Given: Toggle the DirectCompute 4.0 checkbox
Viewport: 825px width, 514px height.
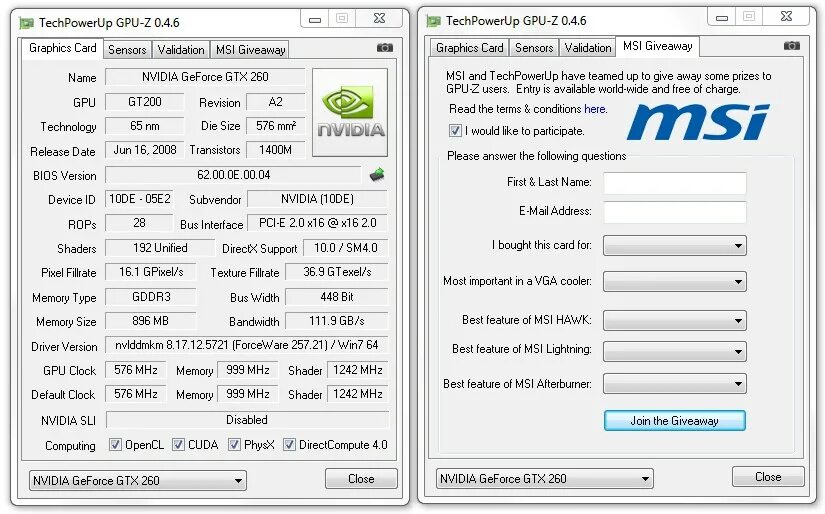Looking at the screenshot, I should 289,445.
